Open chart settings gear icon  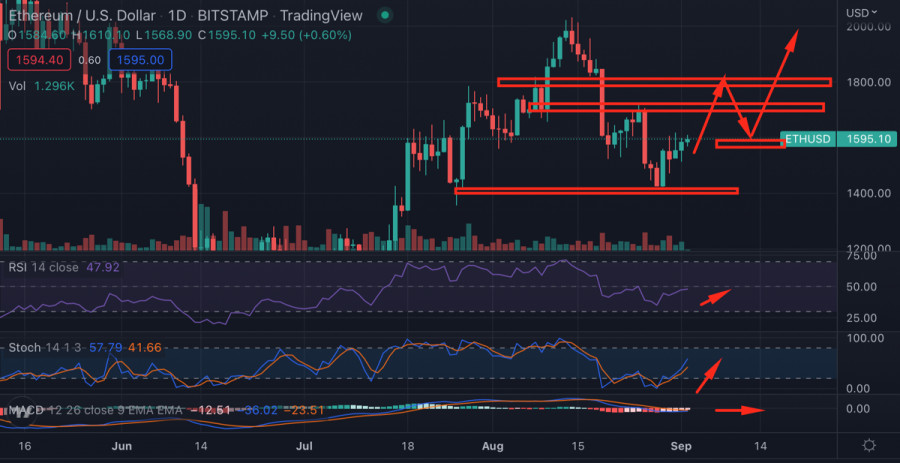[869, 445]
